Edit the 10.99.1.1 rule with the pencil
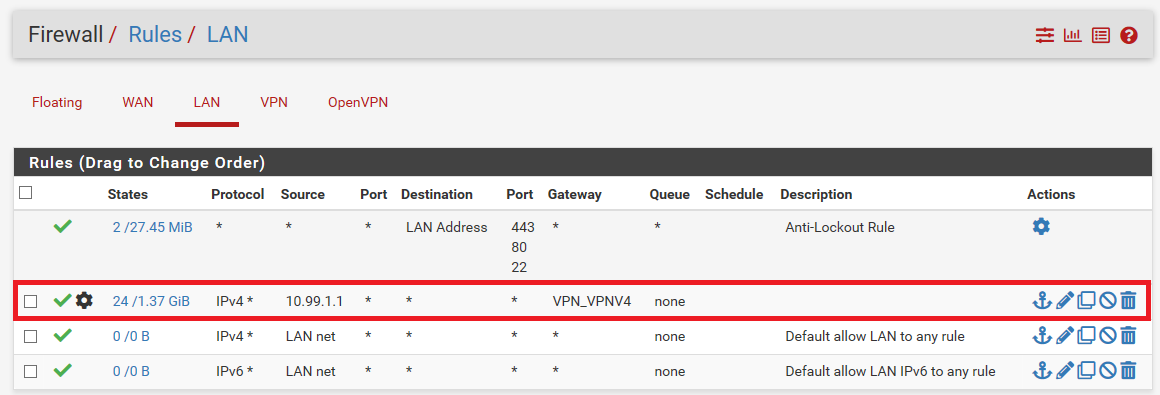This screenshot has height=395, width=1160. click(x=1064, y=300)
